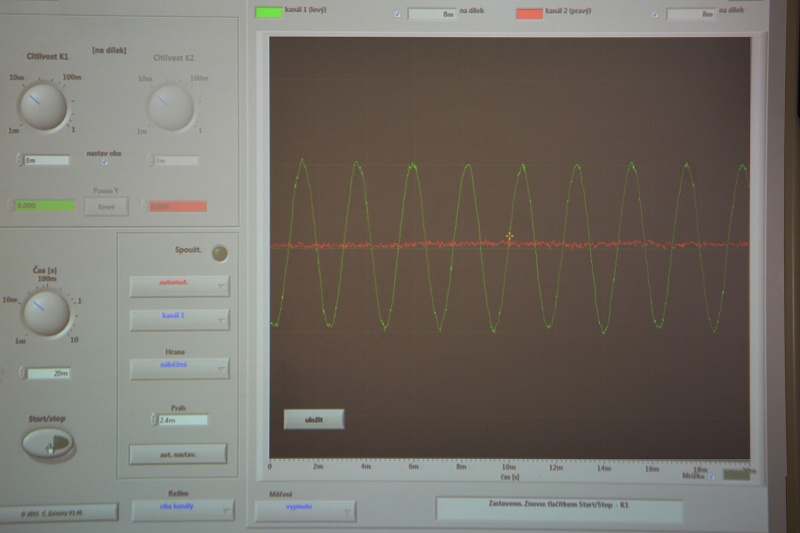
Task: Click the stepper beside green offset 0.000
Action: (x=11, y=206)
